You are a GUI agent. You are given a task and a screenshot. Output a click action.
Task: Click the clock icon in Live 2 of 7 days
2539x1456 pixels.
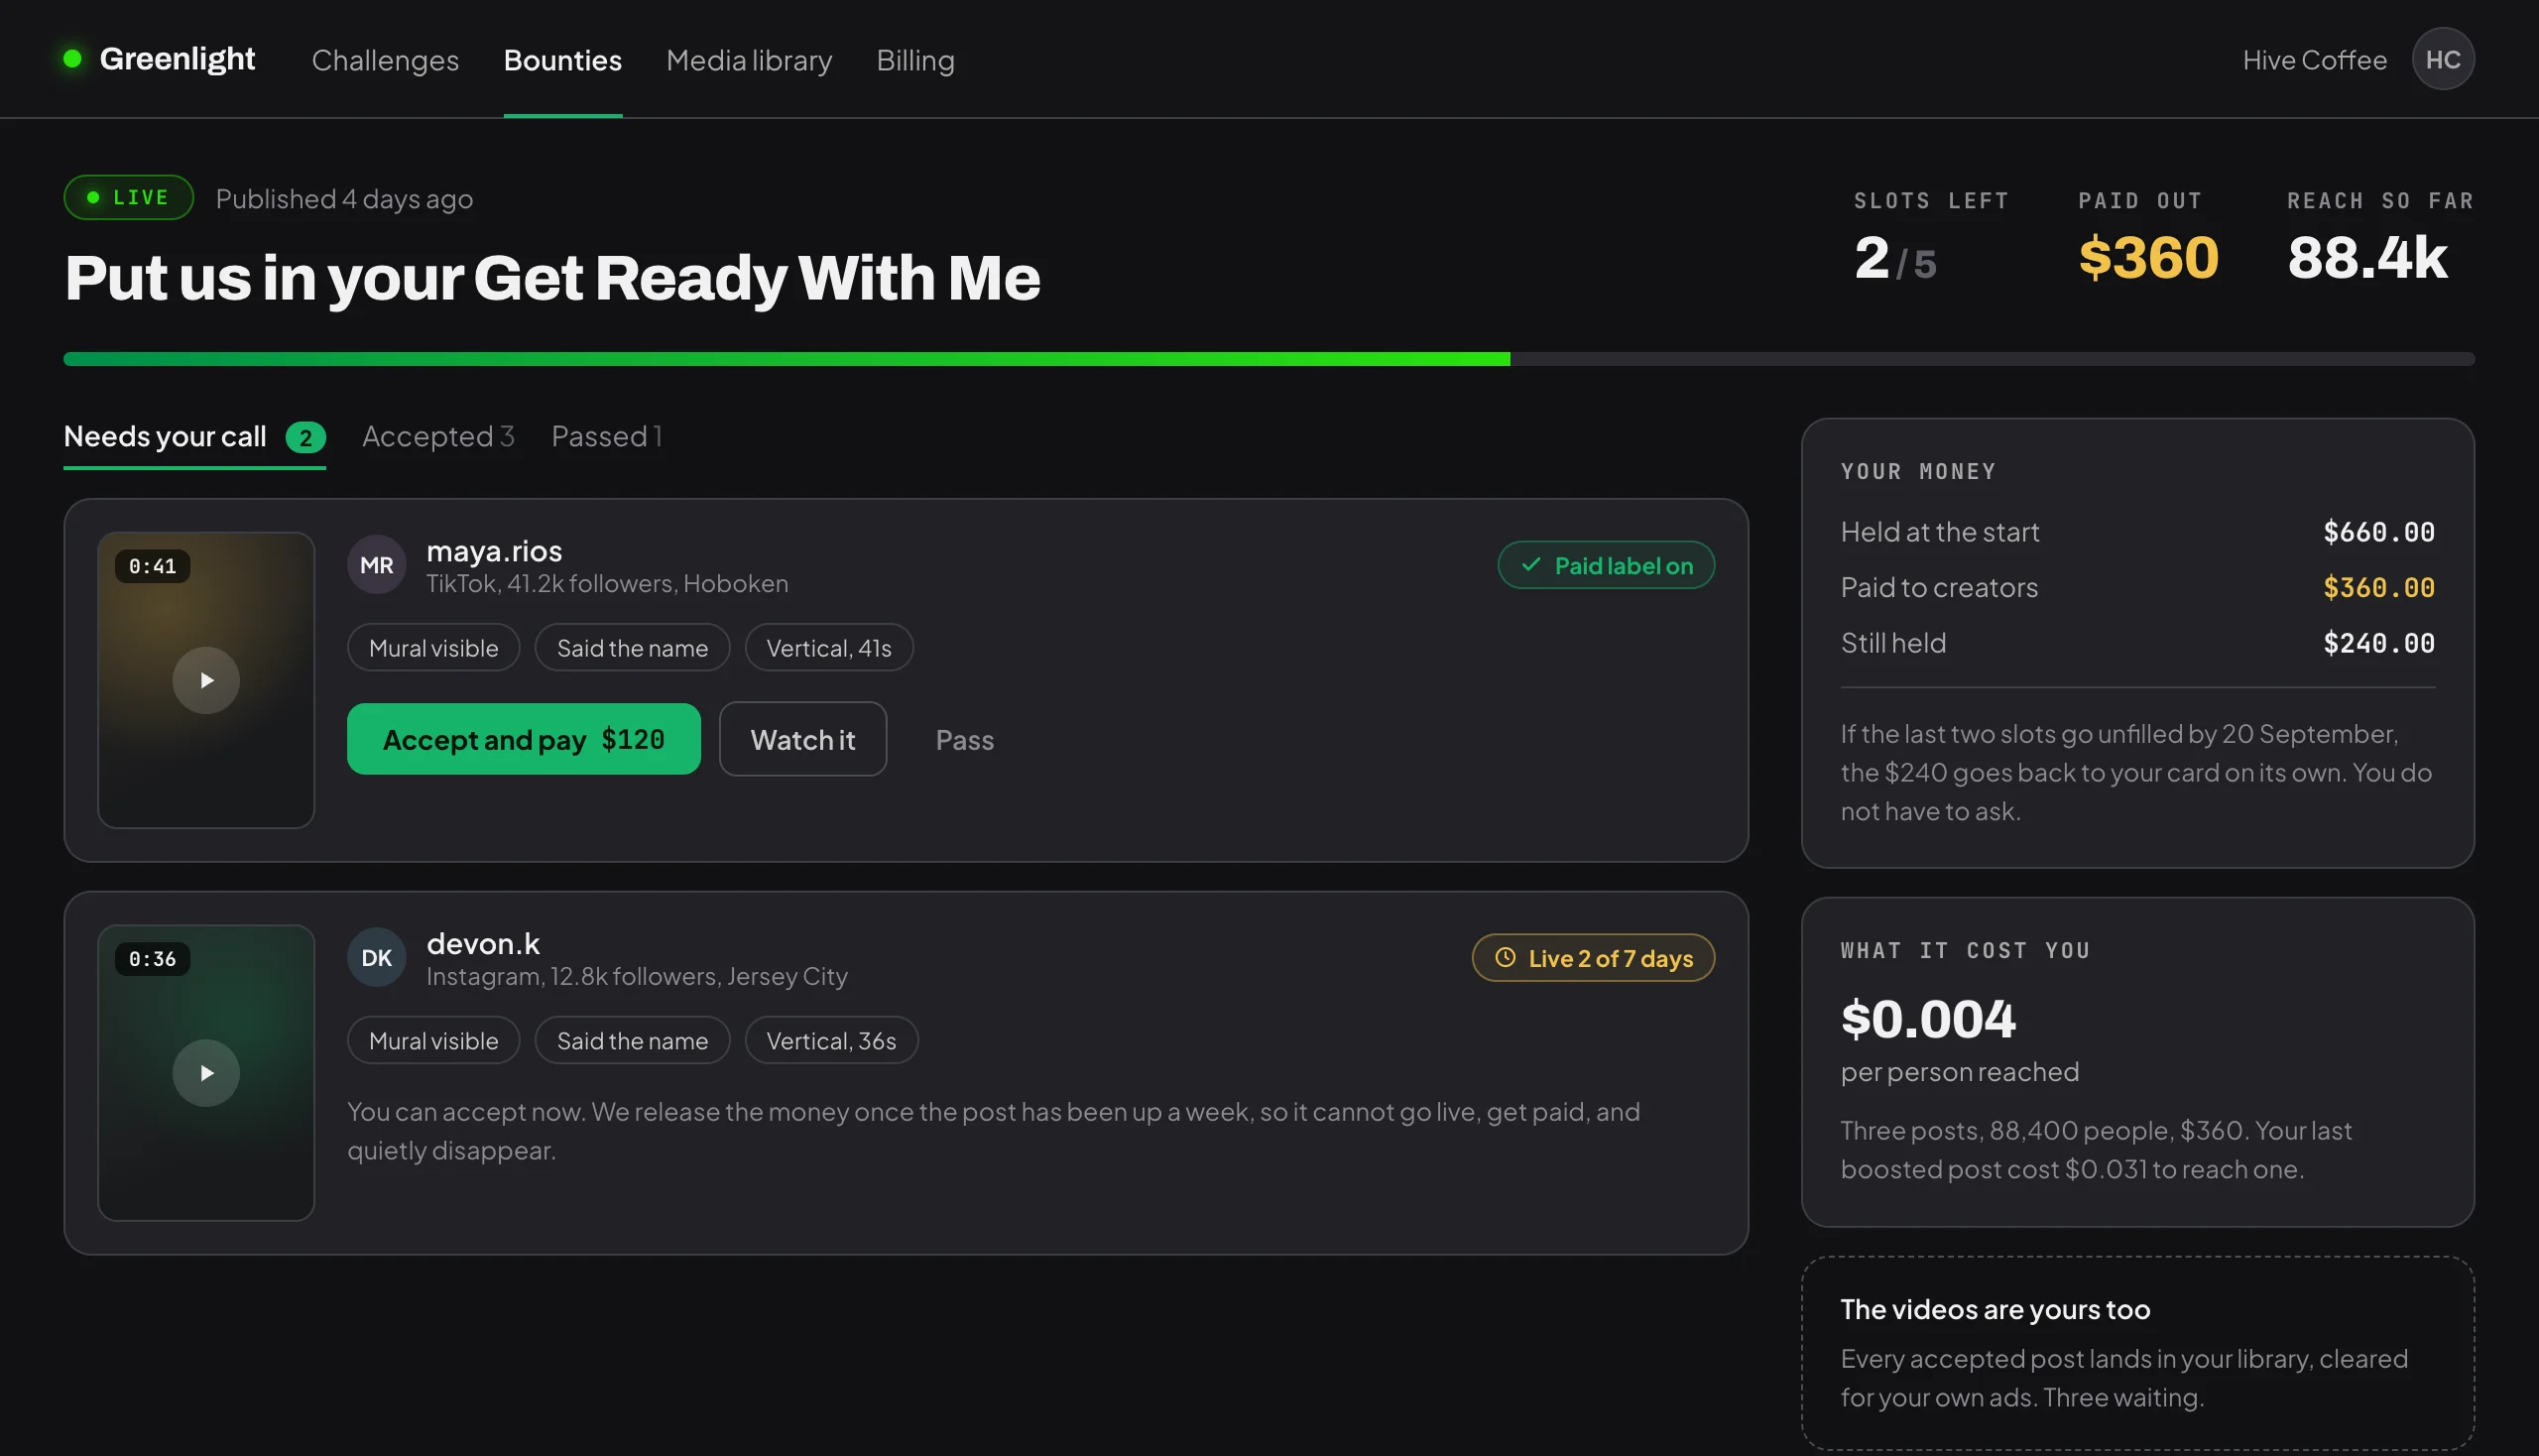1505,958
